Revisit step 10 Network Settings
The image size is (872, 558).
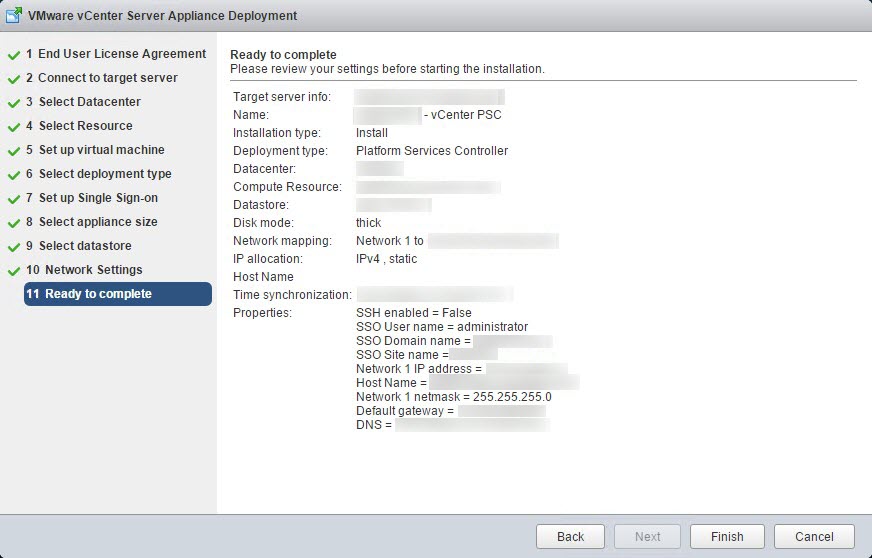(84, 270)
